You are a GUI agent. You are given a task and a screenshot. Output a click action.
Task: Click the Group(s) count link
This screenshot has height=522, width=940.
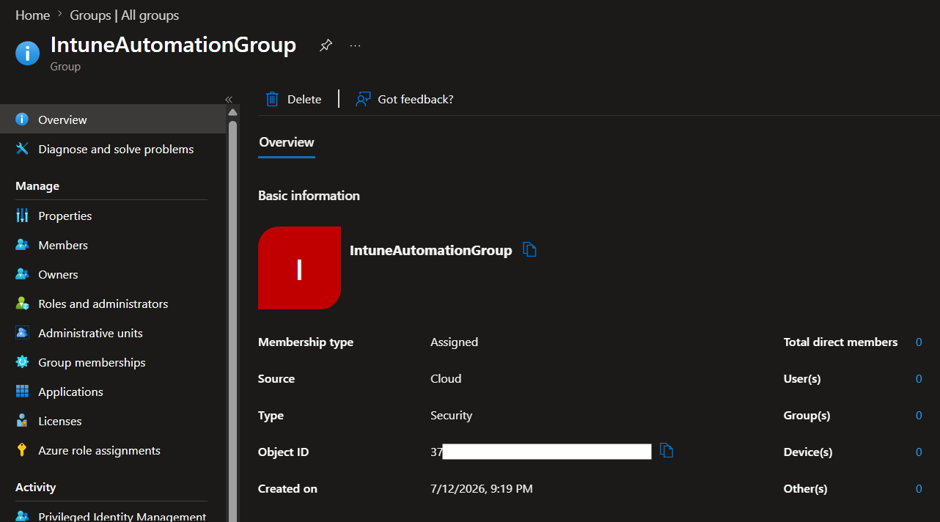(918, 415)
